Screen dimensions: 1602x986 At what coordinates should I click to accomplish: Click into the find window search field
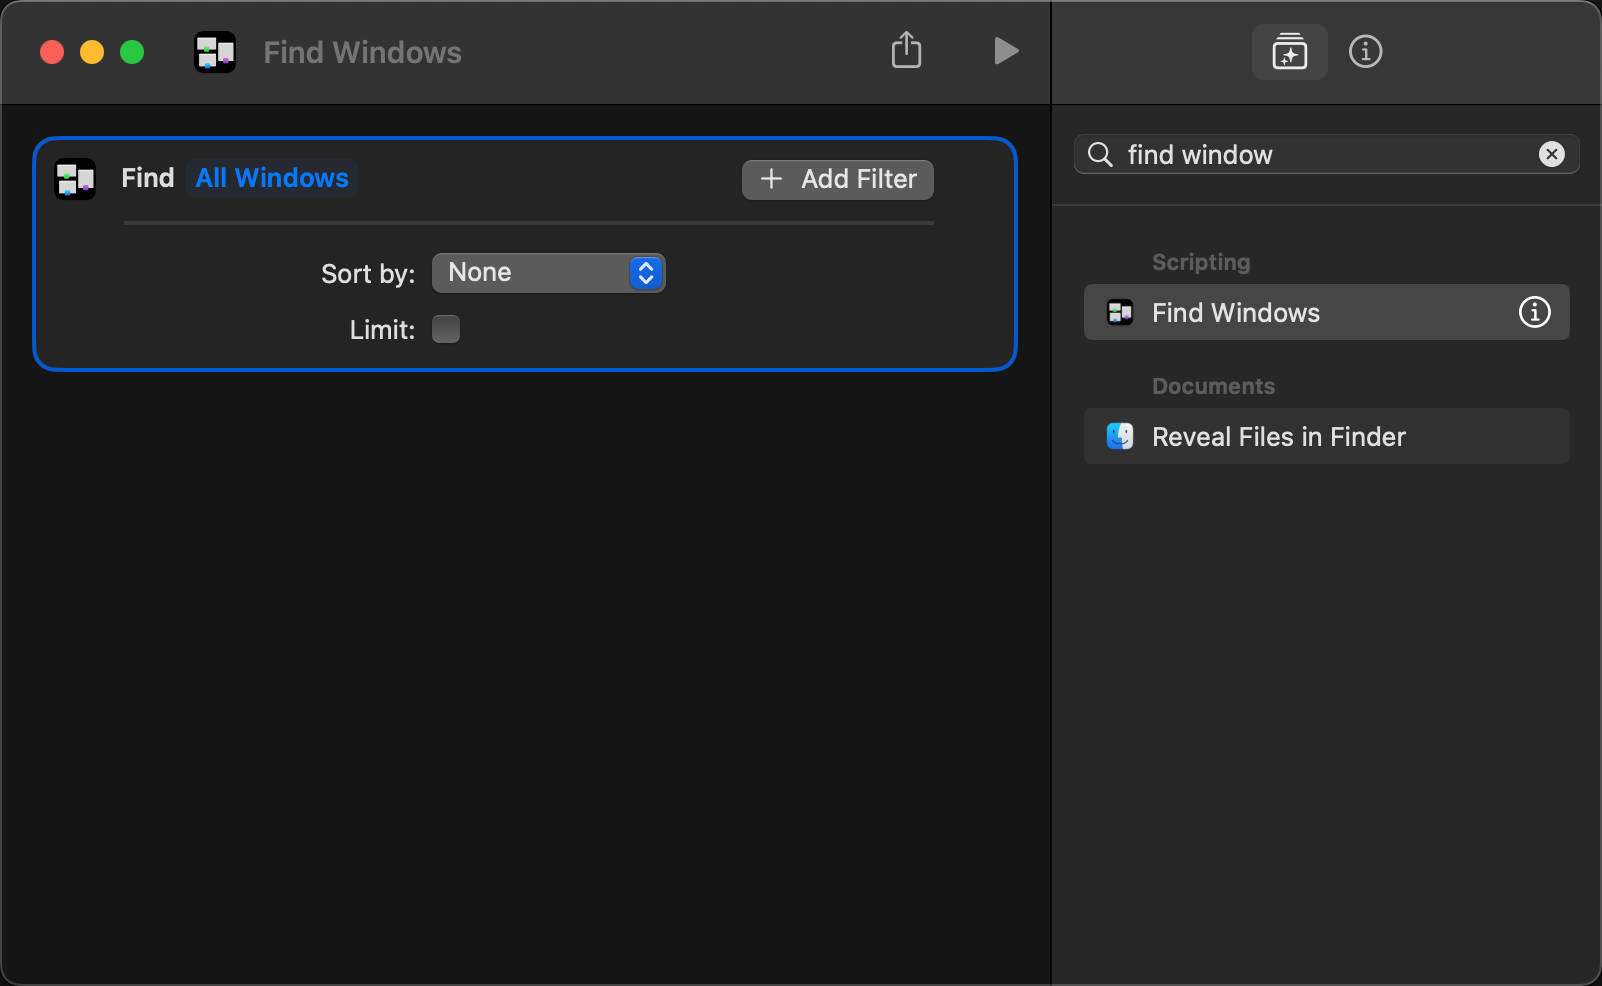pyautogui.click(x=1326, y=154)
